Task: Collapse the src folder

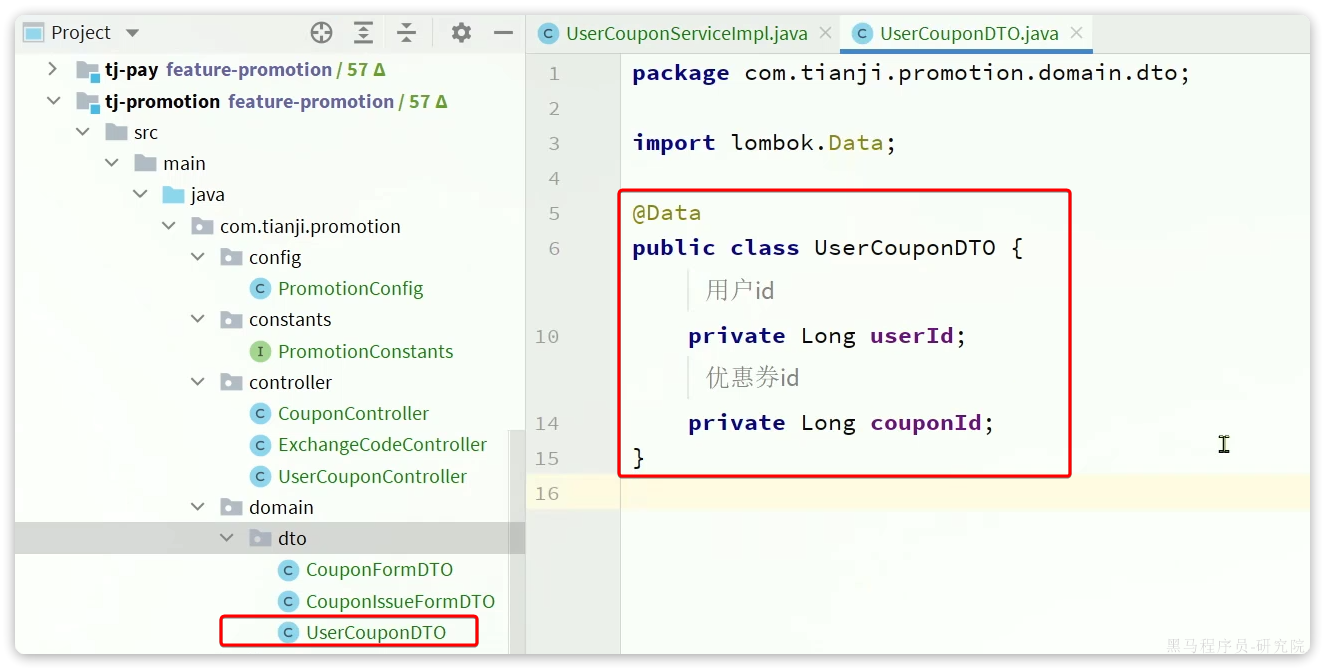Action: tap(82, 132)
